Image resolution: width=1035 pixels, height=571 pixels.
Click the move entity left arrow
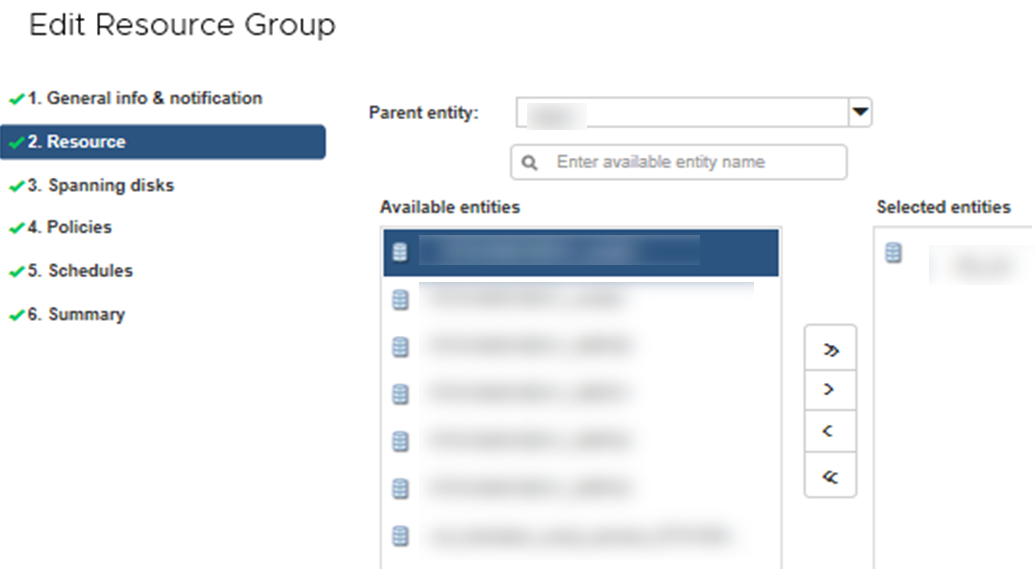(x=830, y=433)
